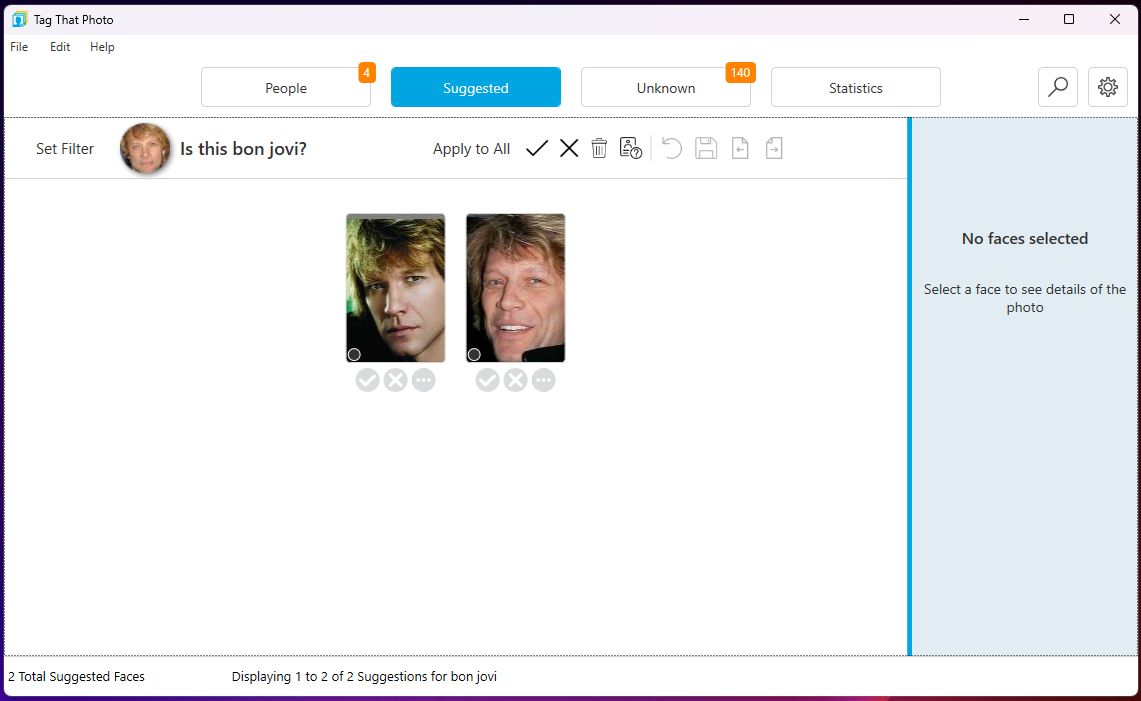This screenshot has height=701, width=1141.
Task: Click the save (floppy disk) icon
Action: (705, 148)
